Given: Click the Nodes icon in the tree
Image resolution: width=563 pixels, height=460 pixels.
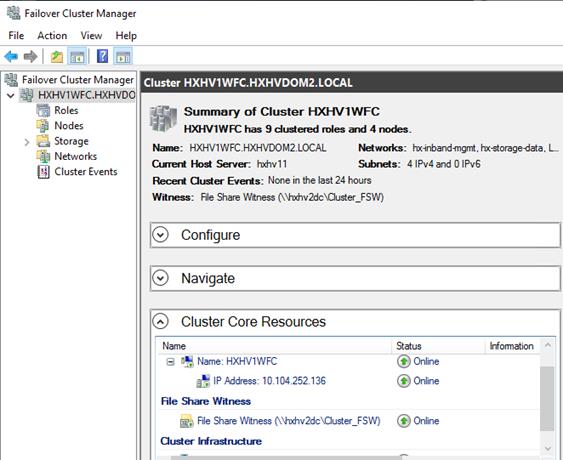Looking at the screenshot, I should click(43, 126).
